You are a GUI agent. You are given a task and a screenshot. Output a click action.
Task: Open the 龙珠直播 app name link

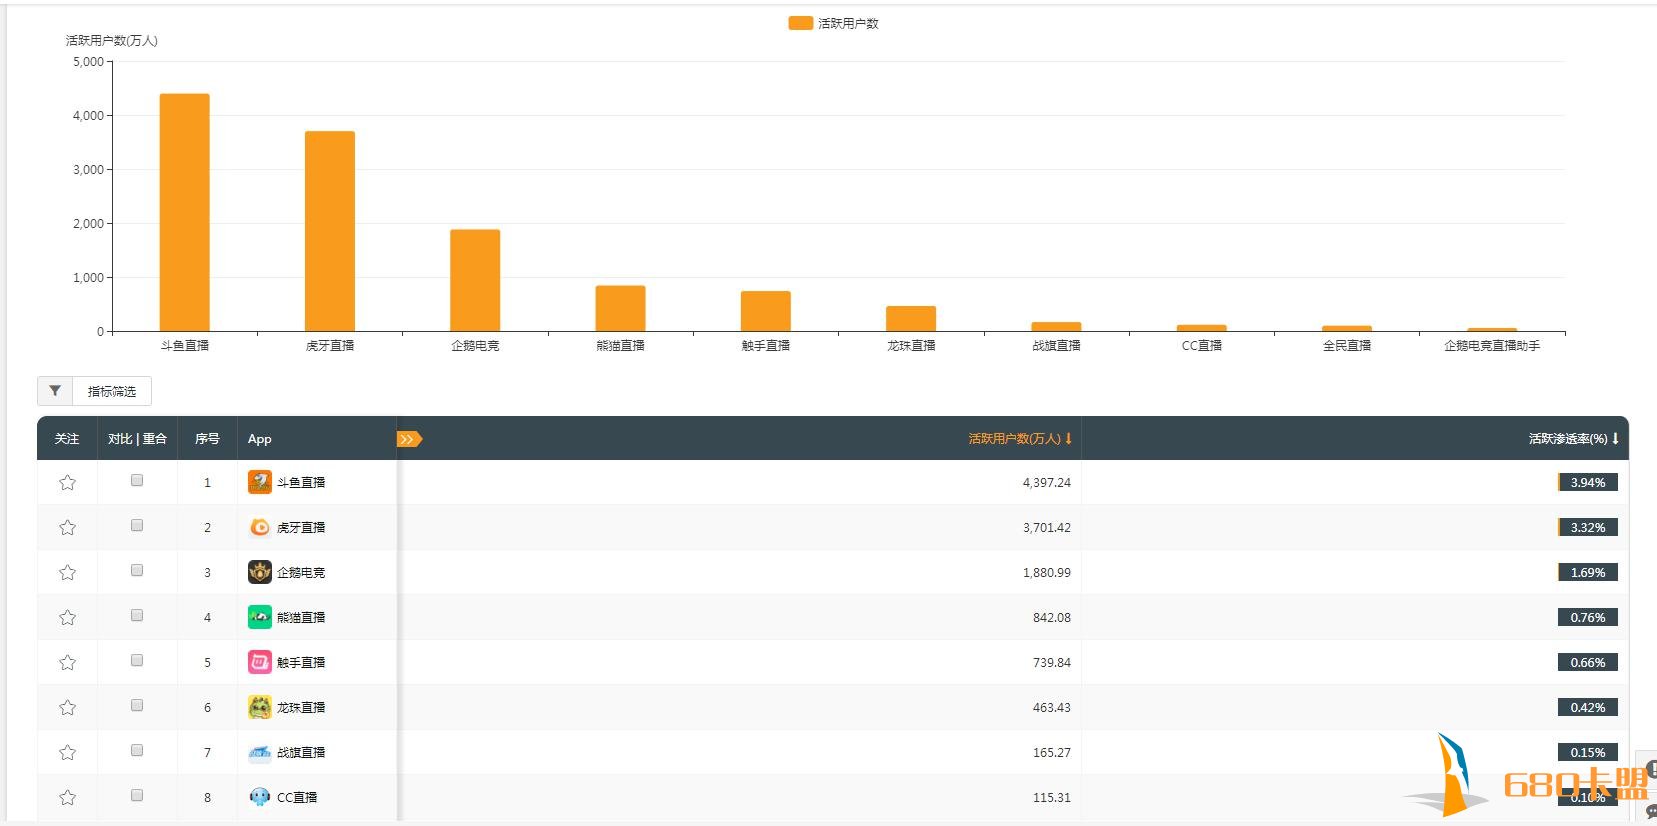click(x=301, y=707)
